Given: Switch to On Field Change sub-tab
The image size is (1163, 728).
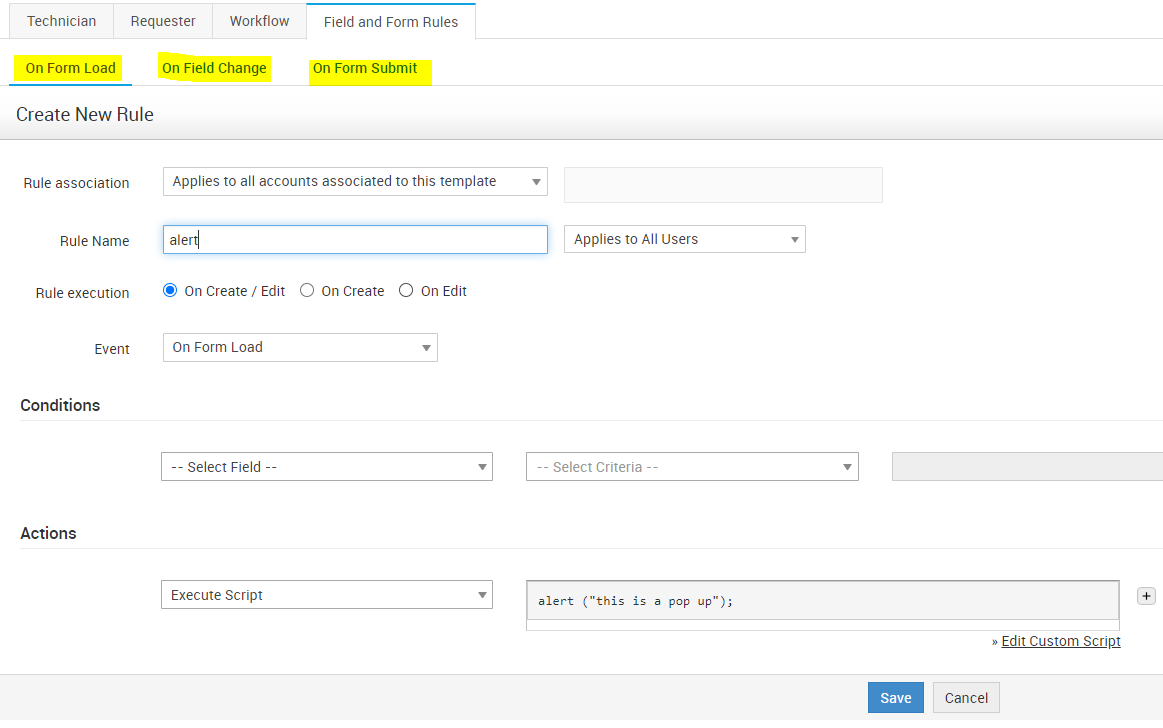Looking at the screenshot, I should 214,68.
